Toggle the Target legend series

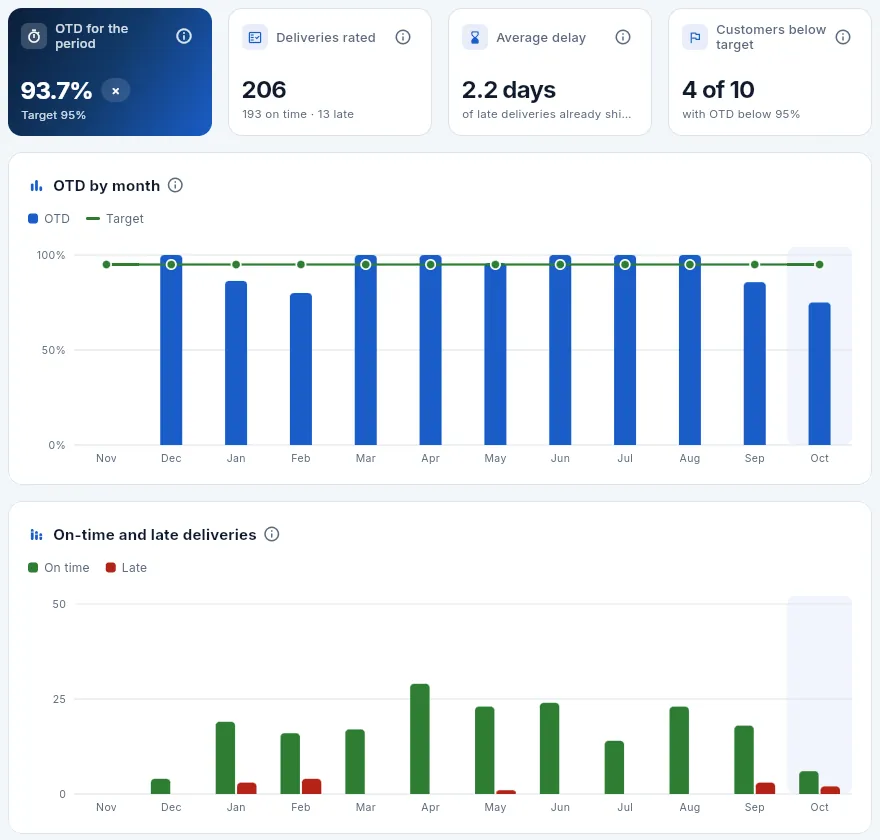[114, 219]
